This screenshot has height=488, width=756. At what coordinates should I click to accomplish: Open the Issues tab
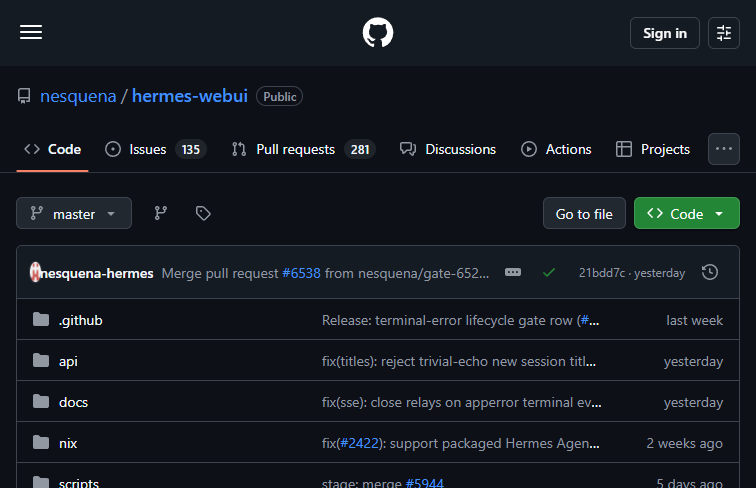pyautogui.click(x=156, y=149)
